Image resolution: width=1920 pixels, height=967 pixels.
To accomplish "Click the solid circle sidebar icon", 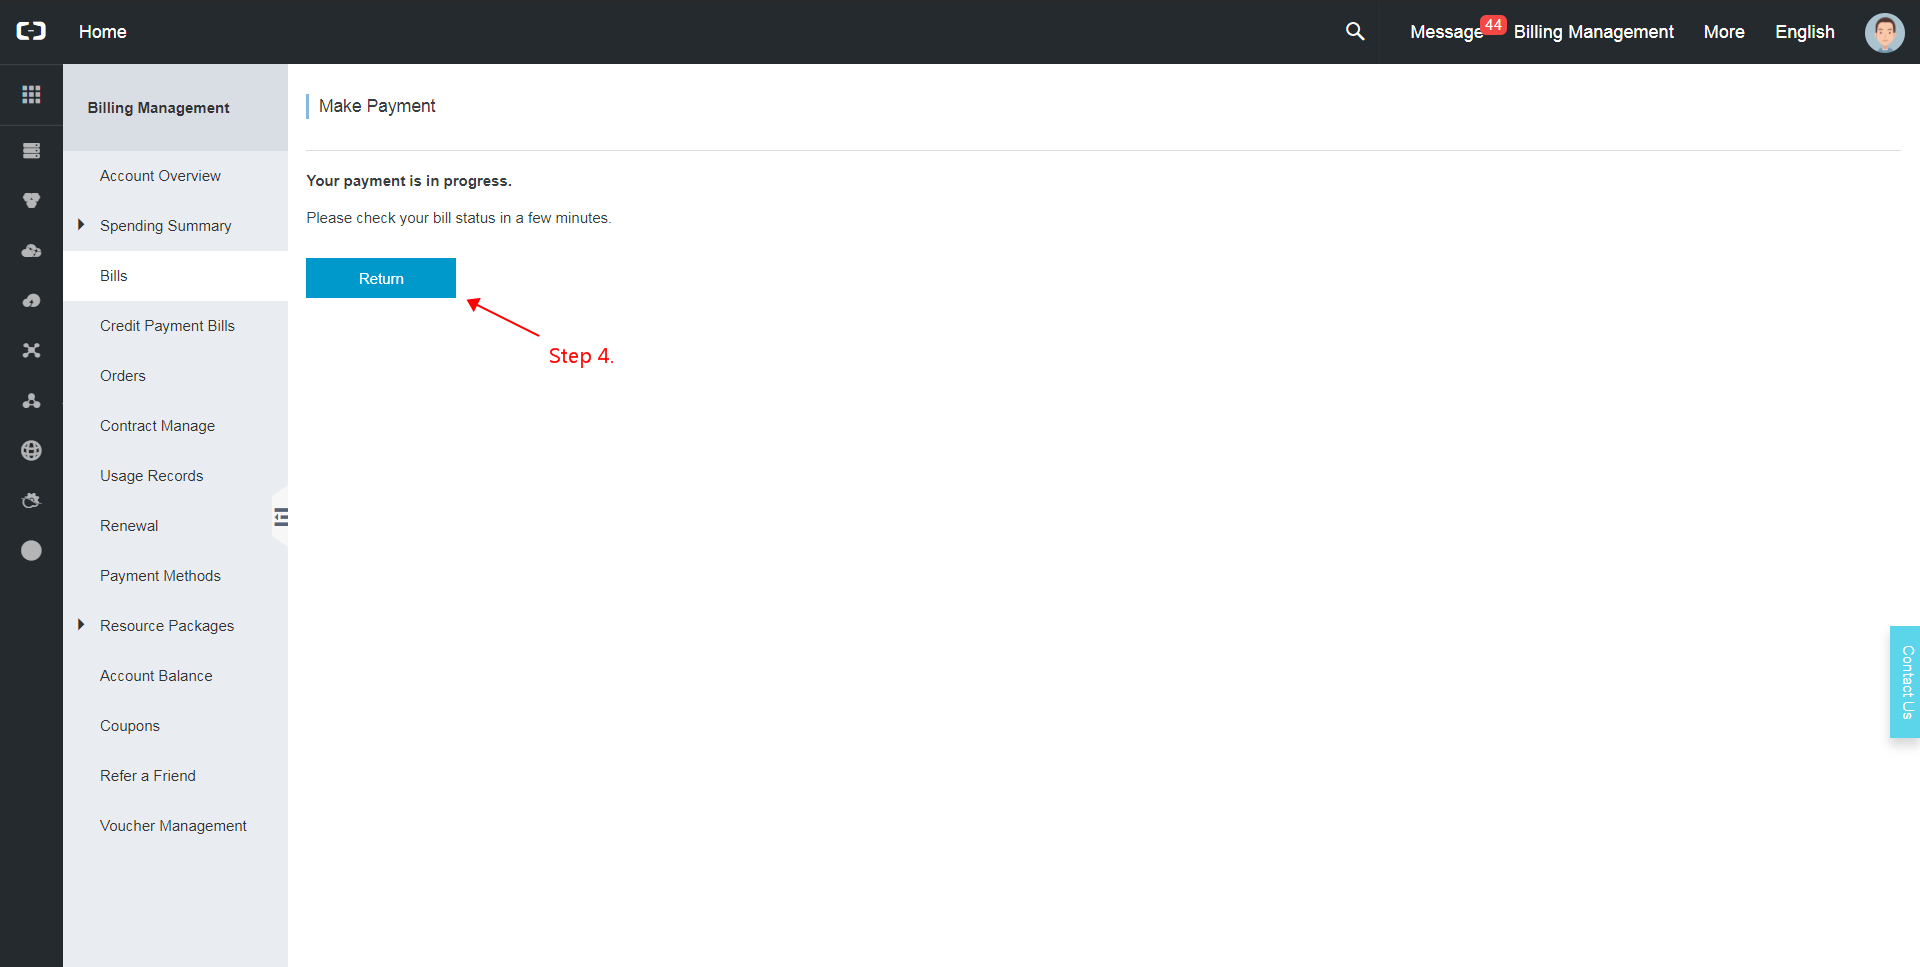I will (31, 551).
